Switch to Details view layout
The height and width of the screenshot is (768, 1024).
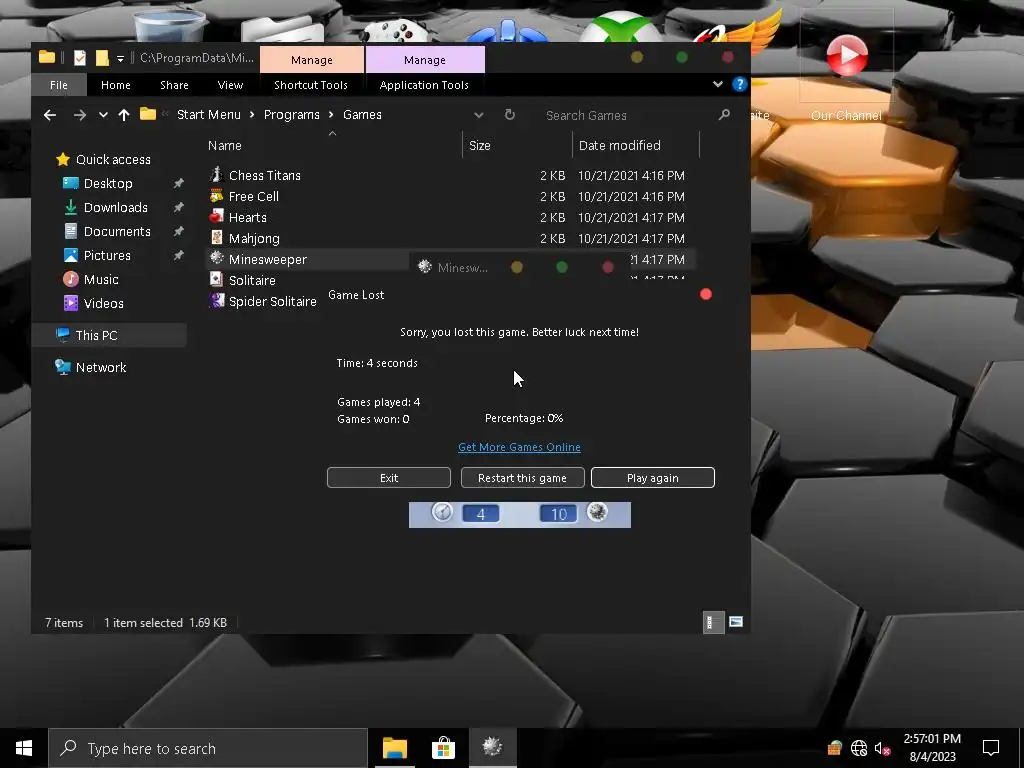click(x=712, y=622)
